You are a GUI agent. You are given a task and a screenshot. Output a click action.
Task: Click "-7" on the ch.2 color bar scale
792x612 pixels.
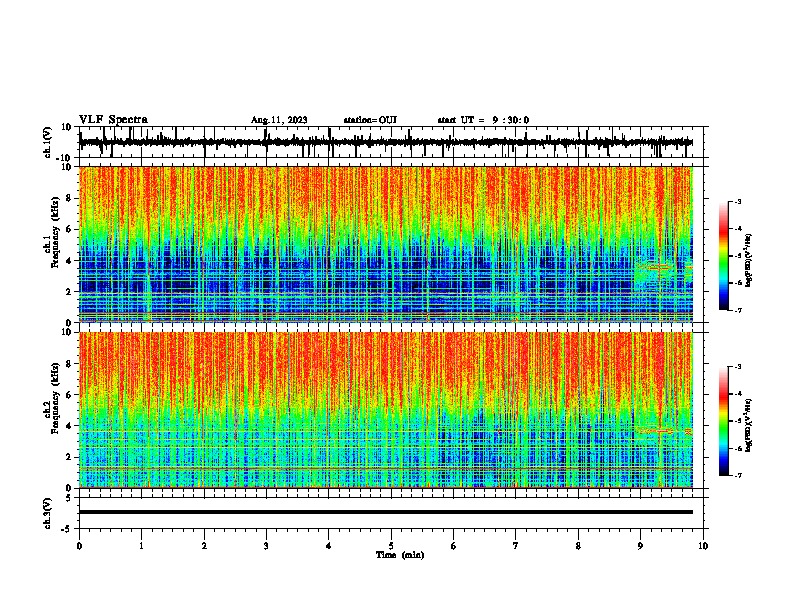[738, 475]
